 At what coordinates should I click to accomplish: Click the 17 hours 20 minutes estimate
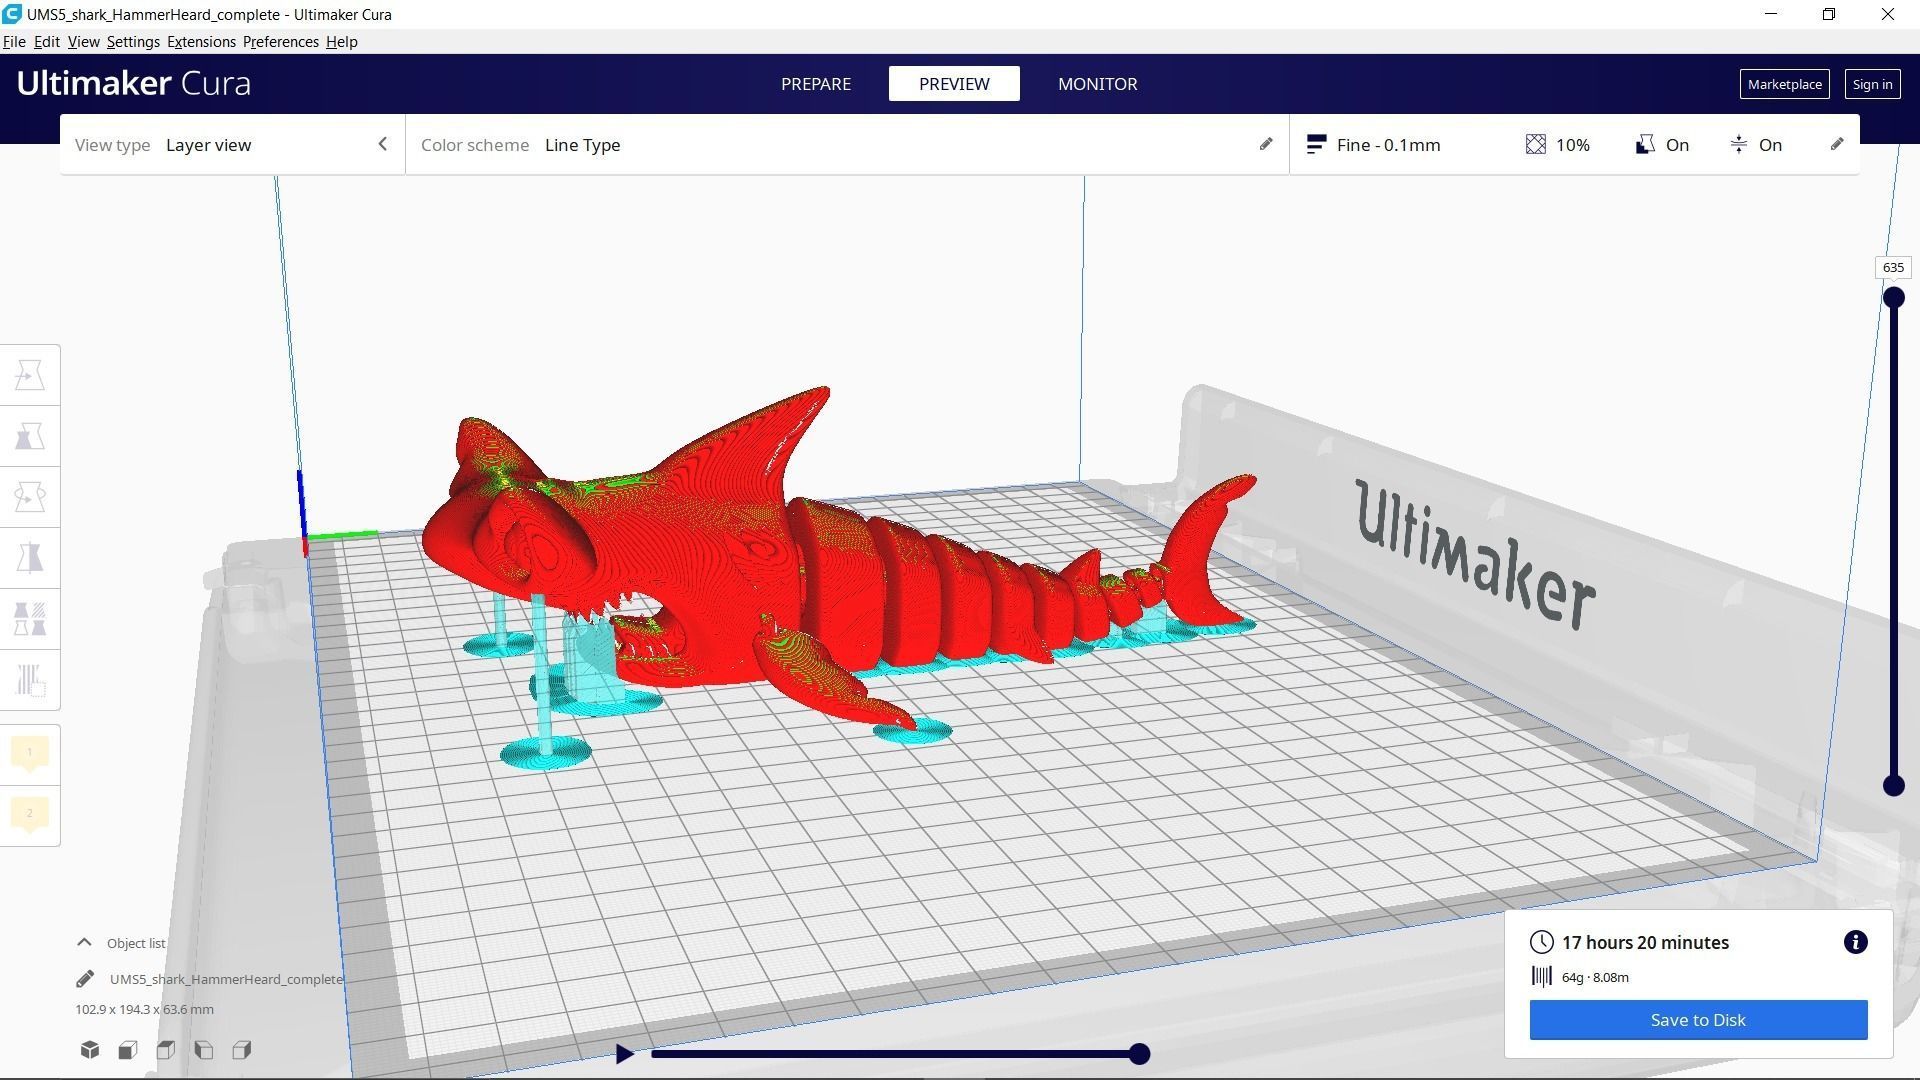pos(1645,942)
